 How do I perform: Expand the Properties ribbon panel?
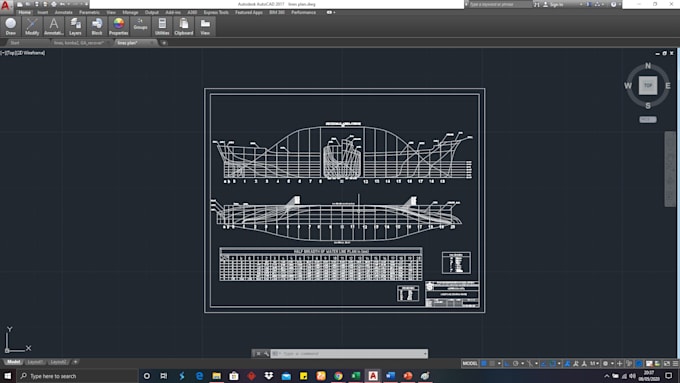coord(118,26)
